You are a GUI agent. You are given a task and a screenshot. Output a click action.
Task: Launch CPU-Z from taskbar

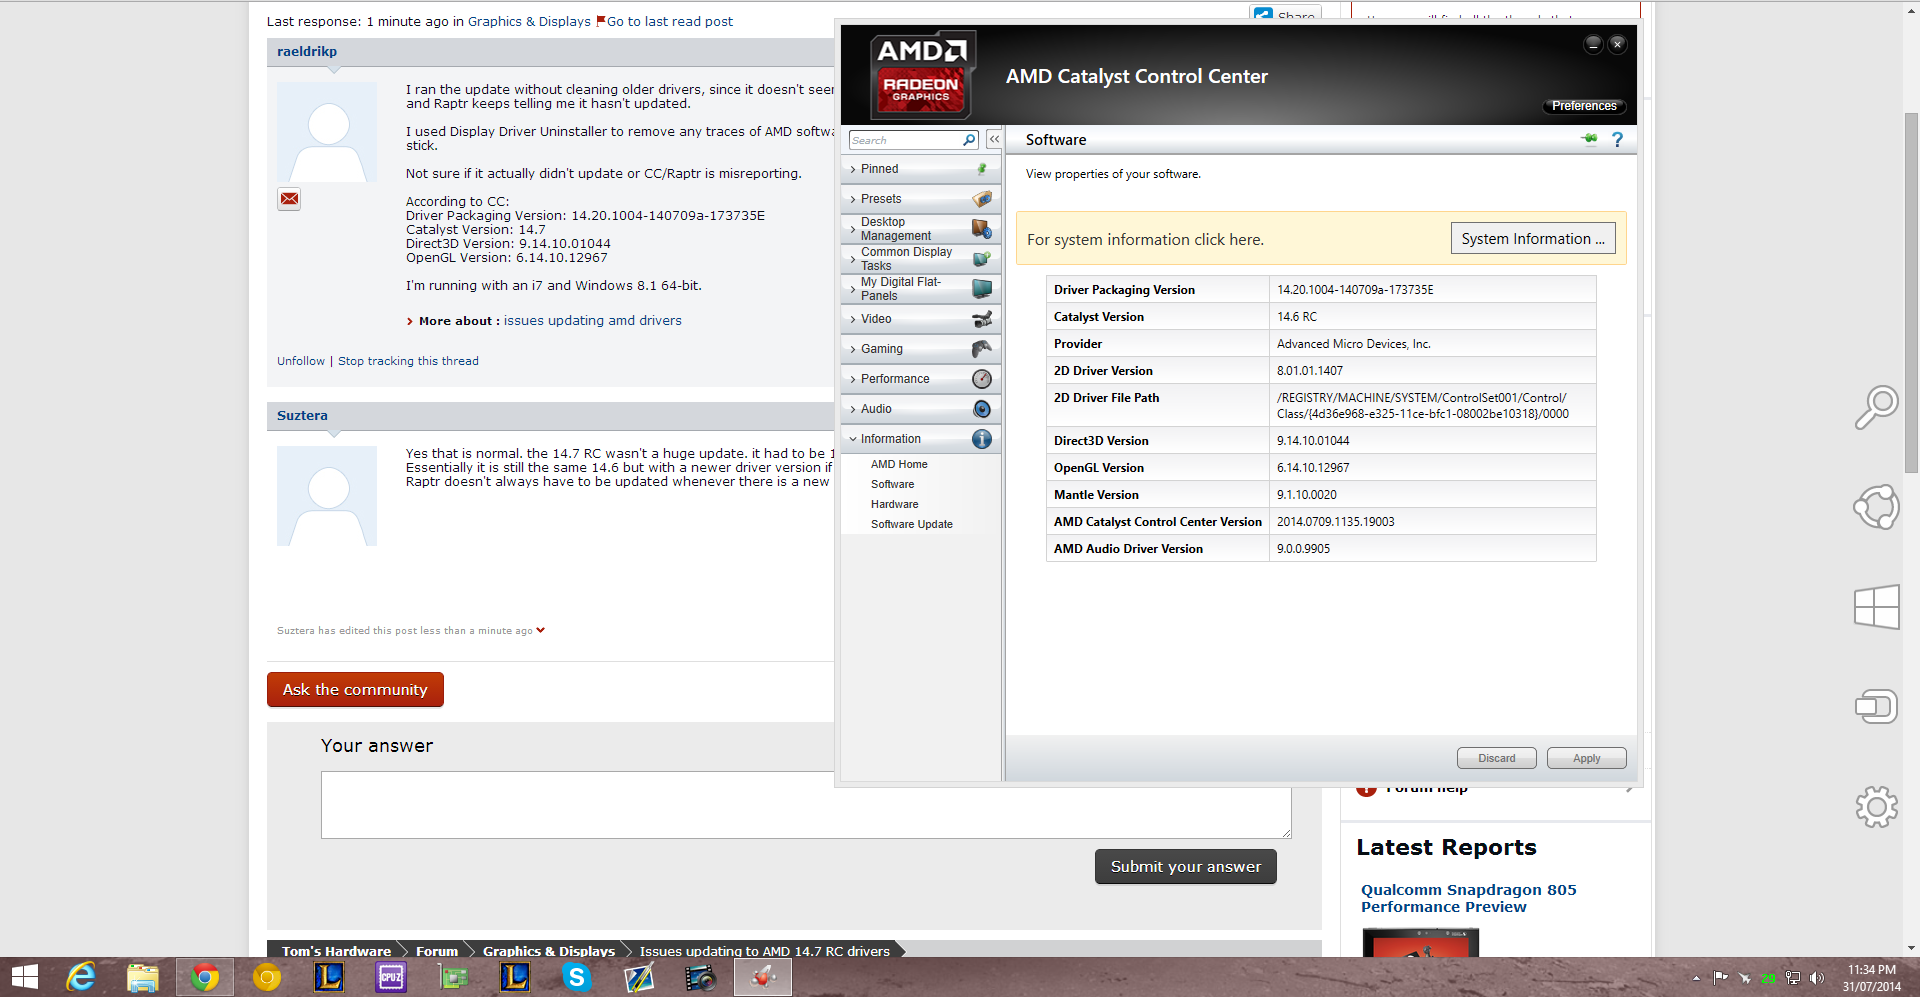point(391,977)
